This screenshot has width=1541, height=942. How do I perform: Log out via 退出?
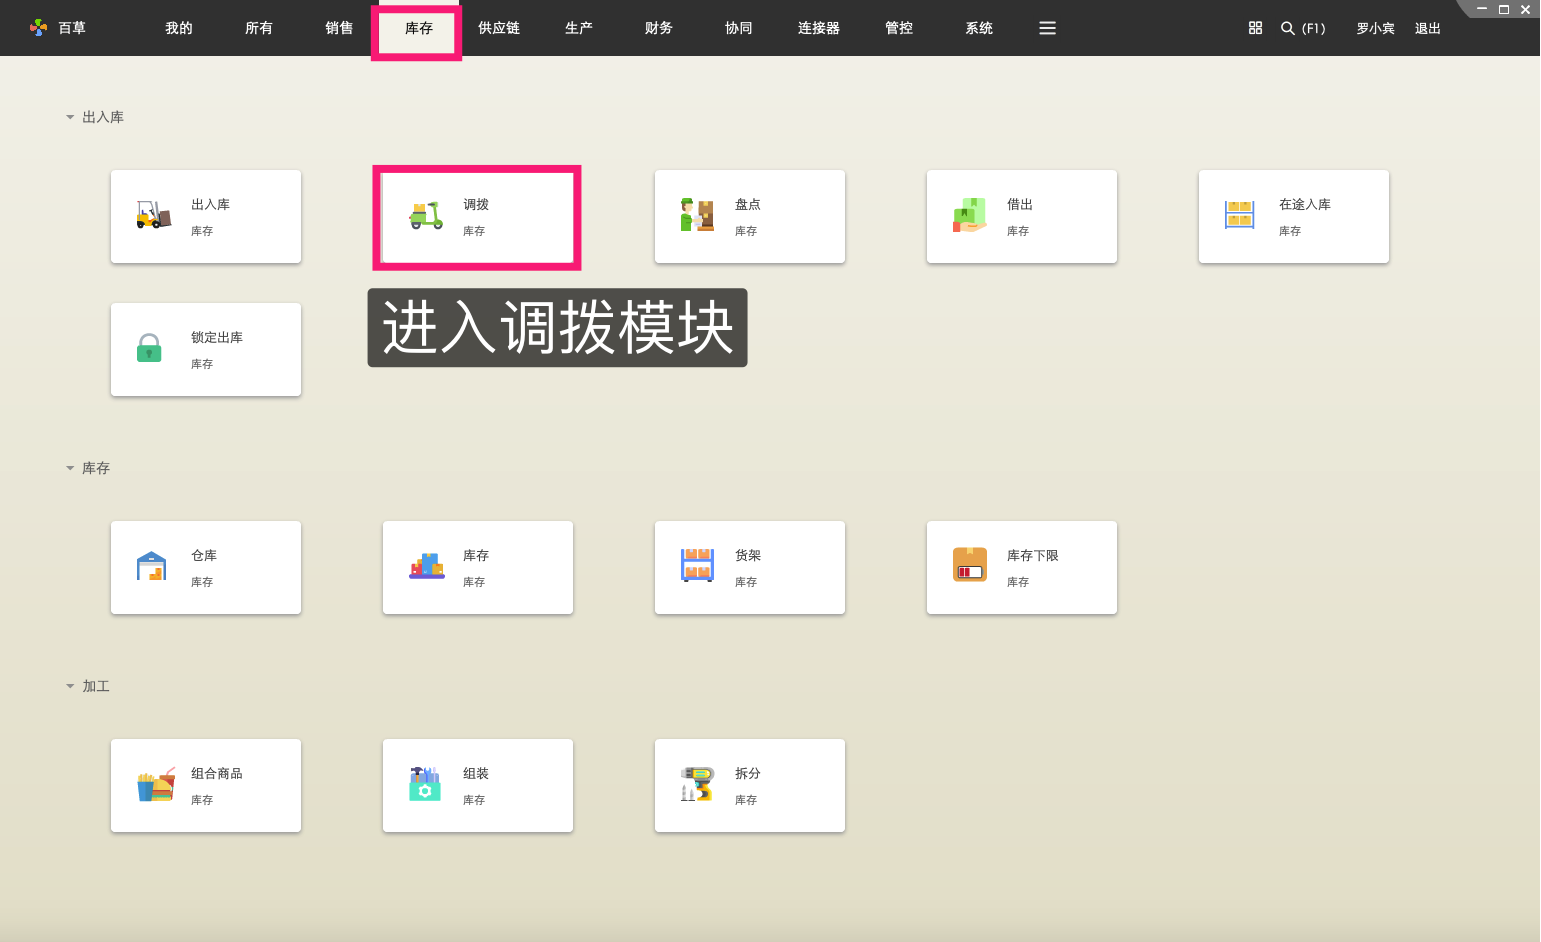pyautogui.click(x=1427, y=28)
